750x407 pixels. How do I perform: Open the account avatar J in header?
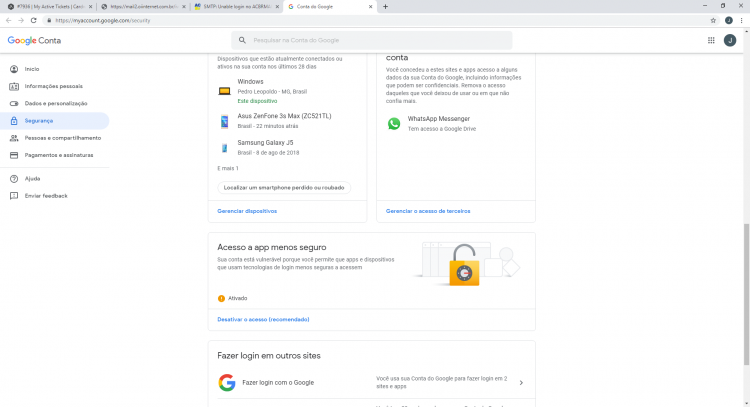729,40
